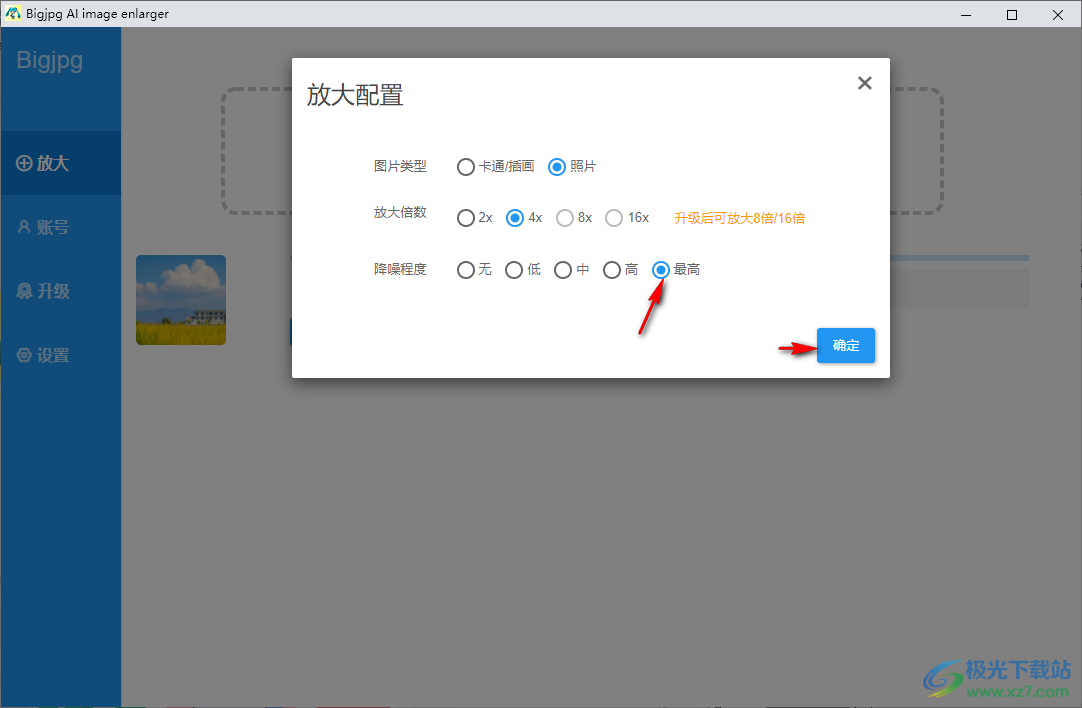This screenshot has width=1082, height=708.
Task: Click the gear icon beside 设置
Action: (25, 355)
